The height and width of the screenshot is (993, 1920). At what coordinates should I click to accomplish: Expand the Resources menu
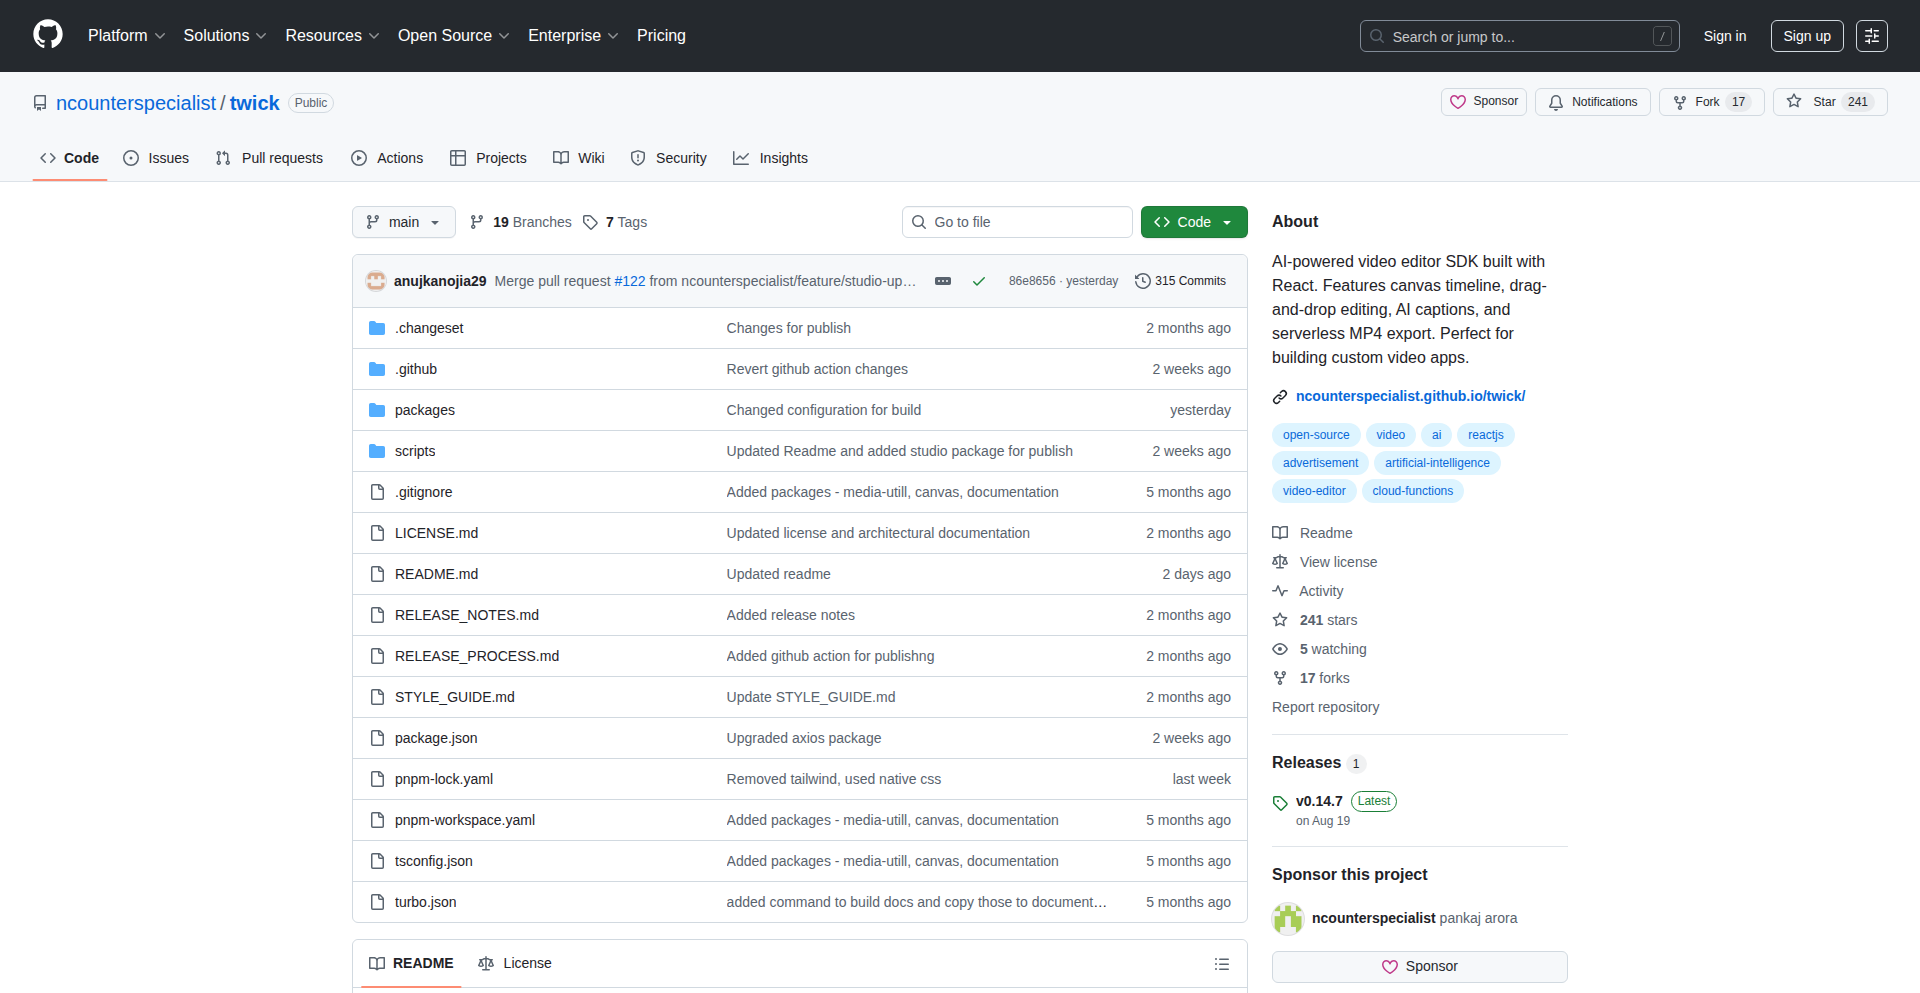(333, 36)
